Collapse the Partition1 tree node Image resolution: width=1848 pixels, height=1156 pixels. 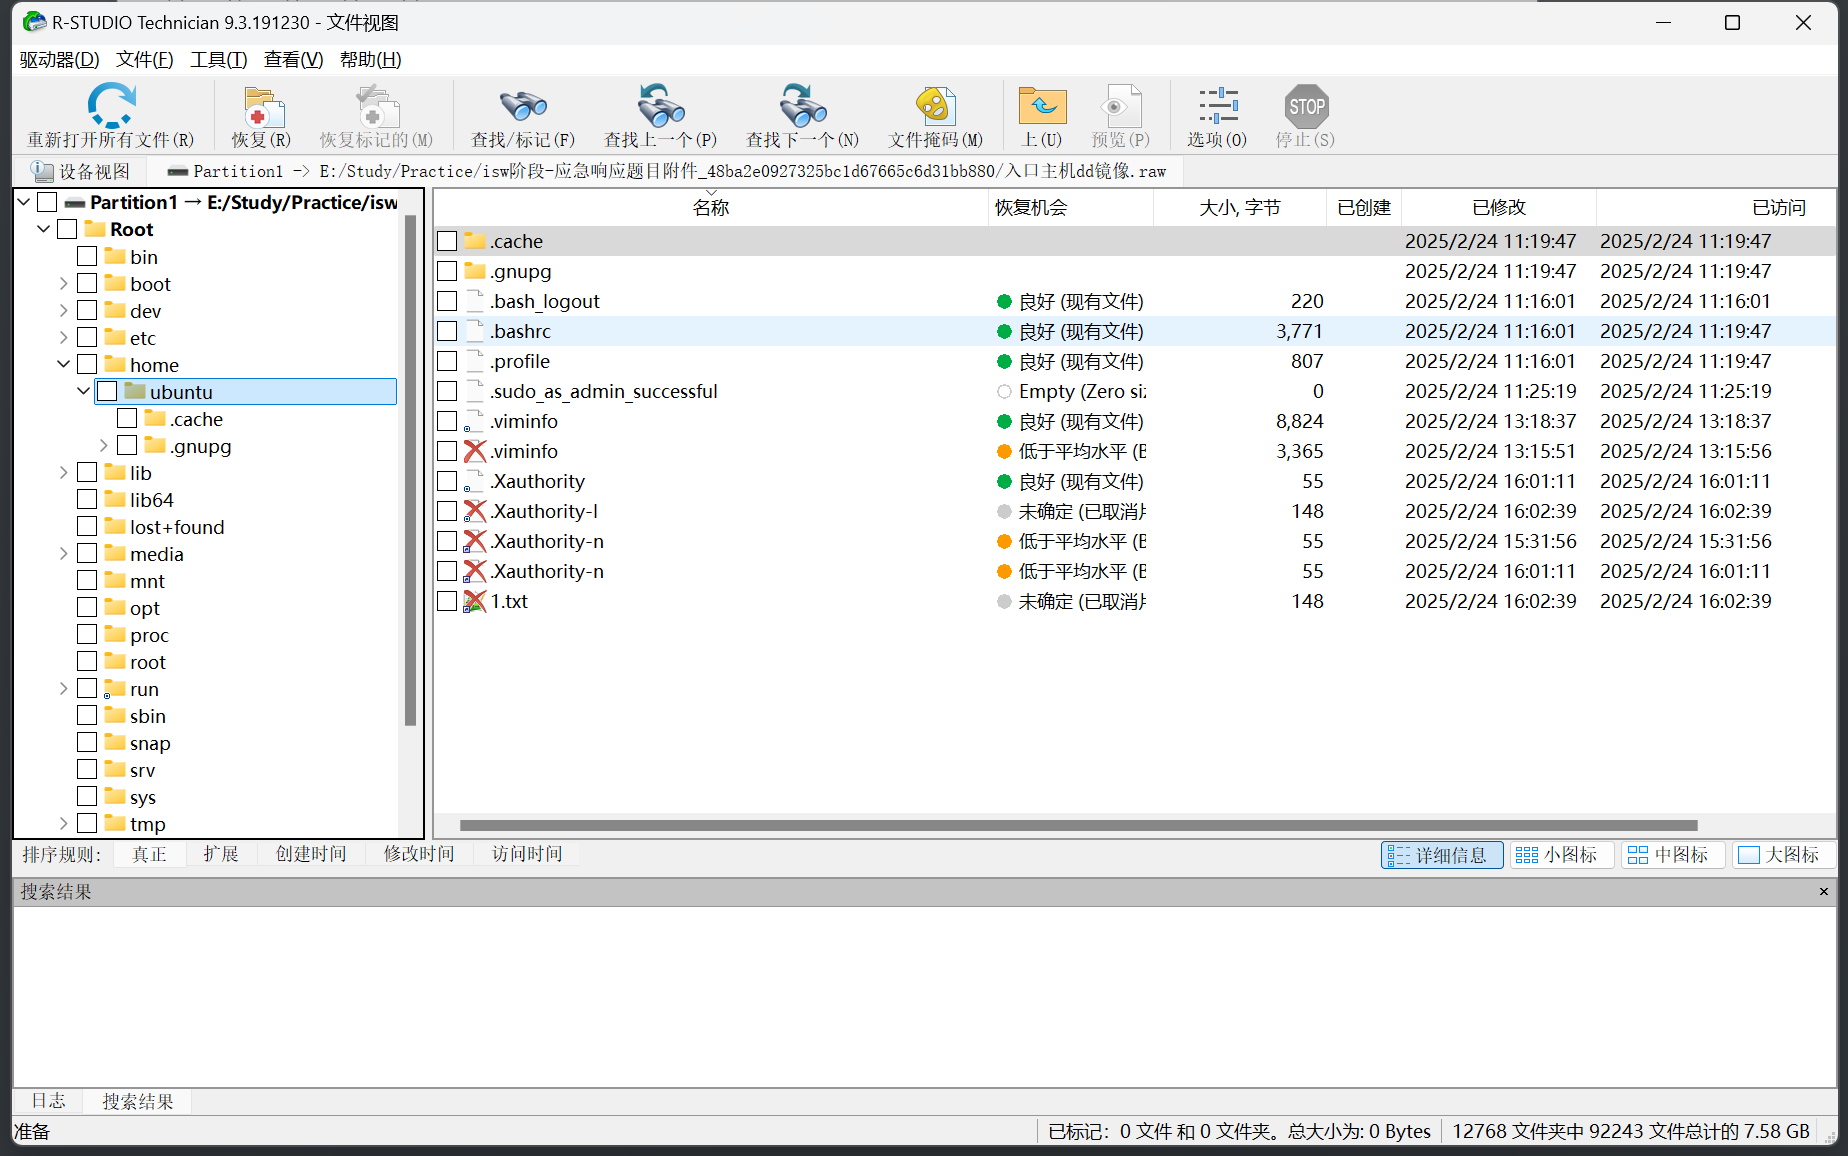click(x=24, y=202)
